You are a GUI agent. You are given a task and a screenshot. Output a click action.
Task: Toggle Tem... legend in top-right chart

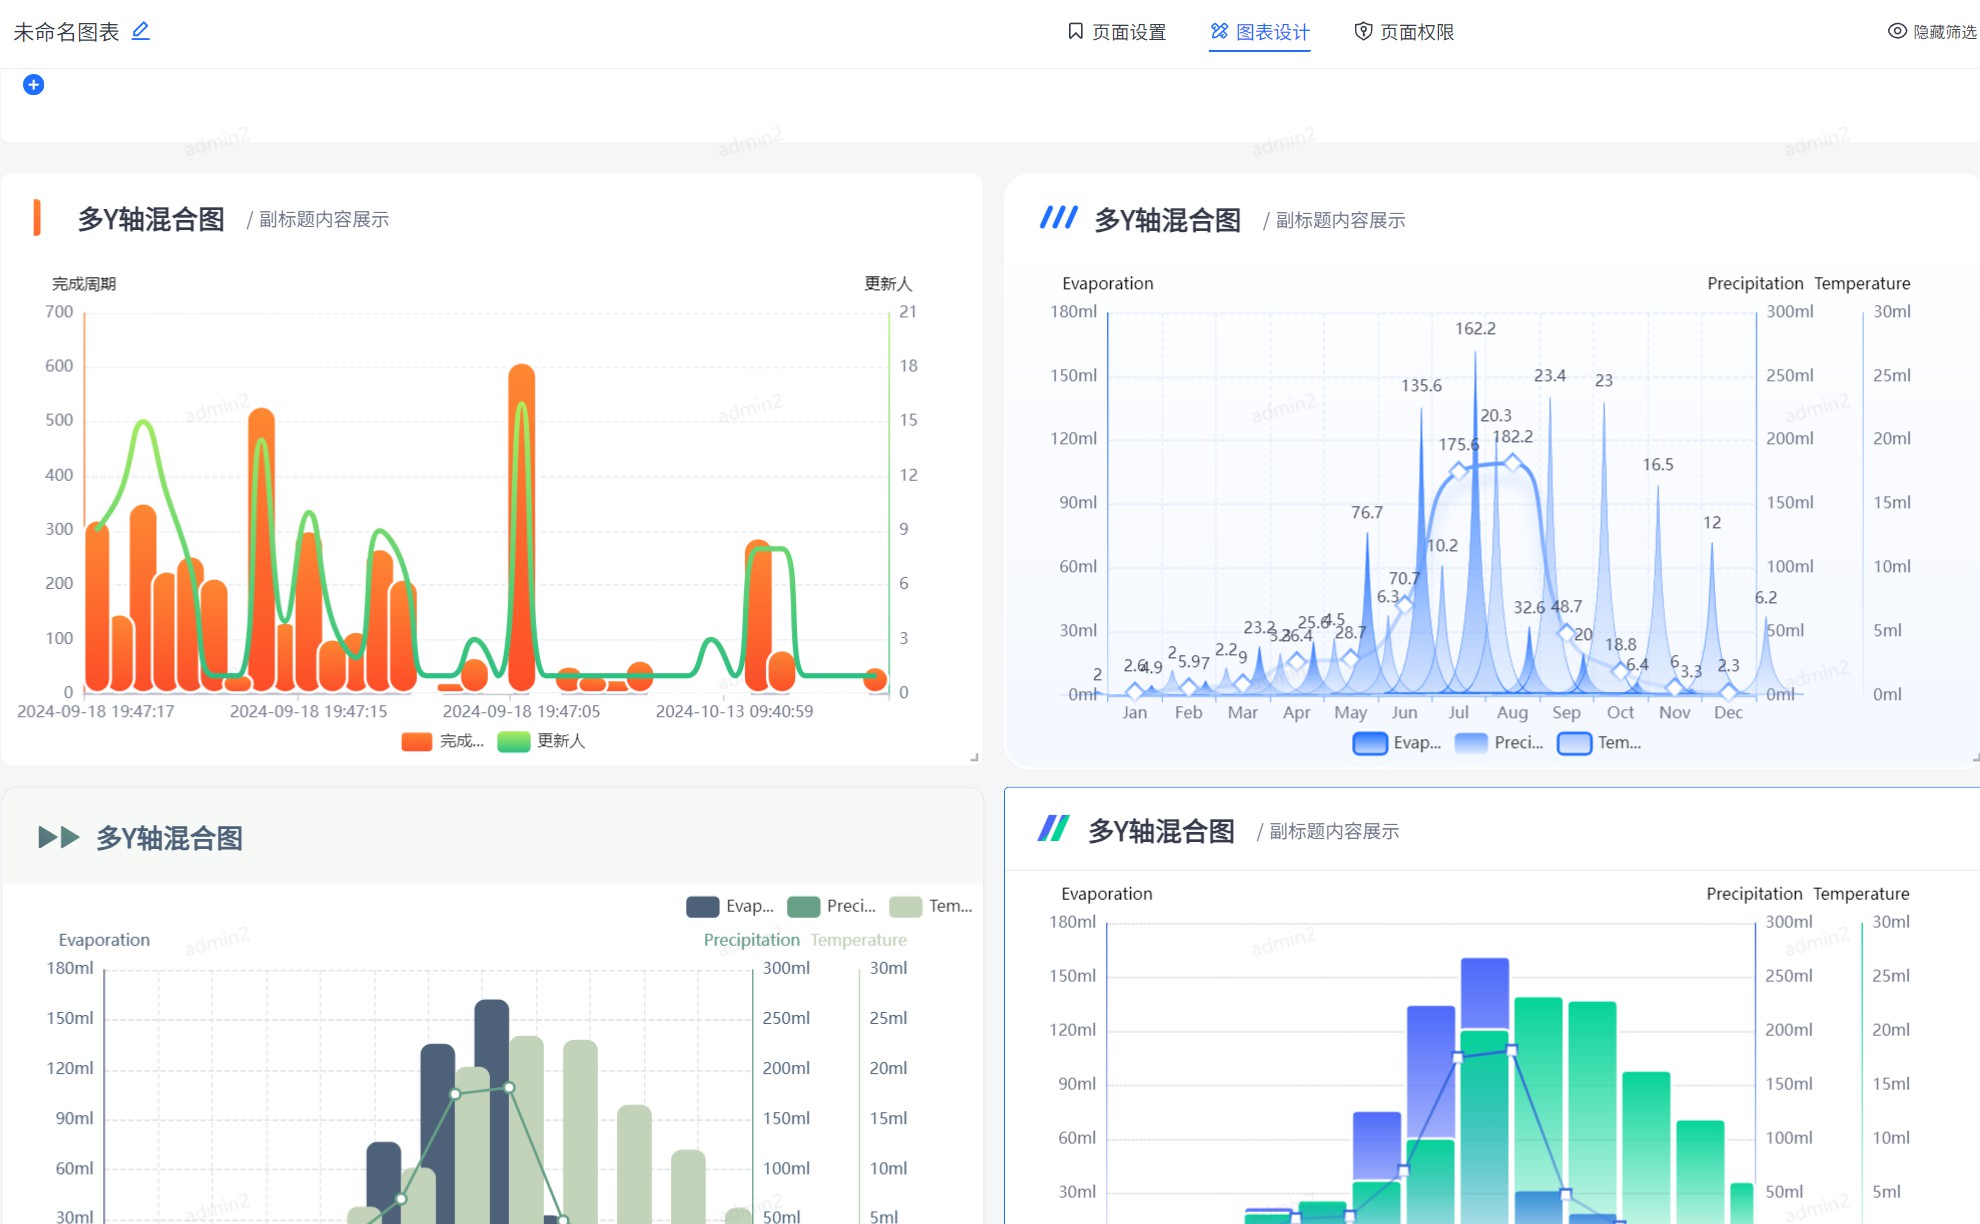pyautogui.click(x=1599, y=743)
